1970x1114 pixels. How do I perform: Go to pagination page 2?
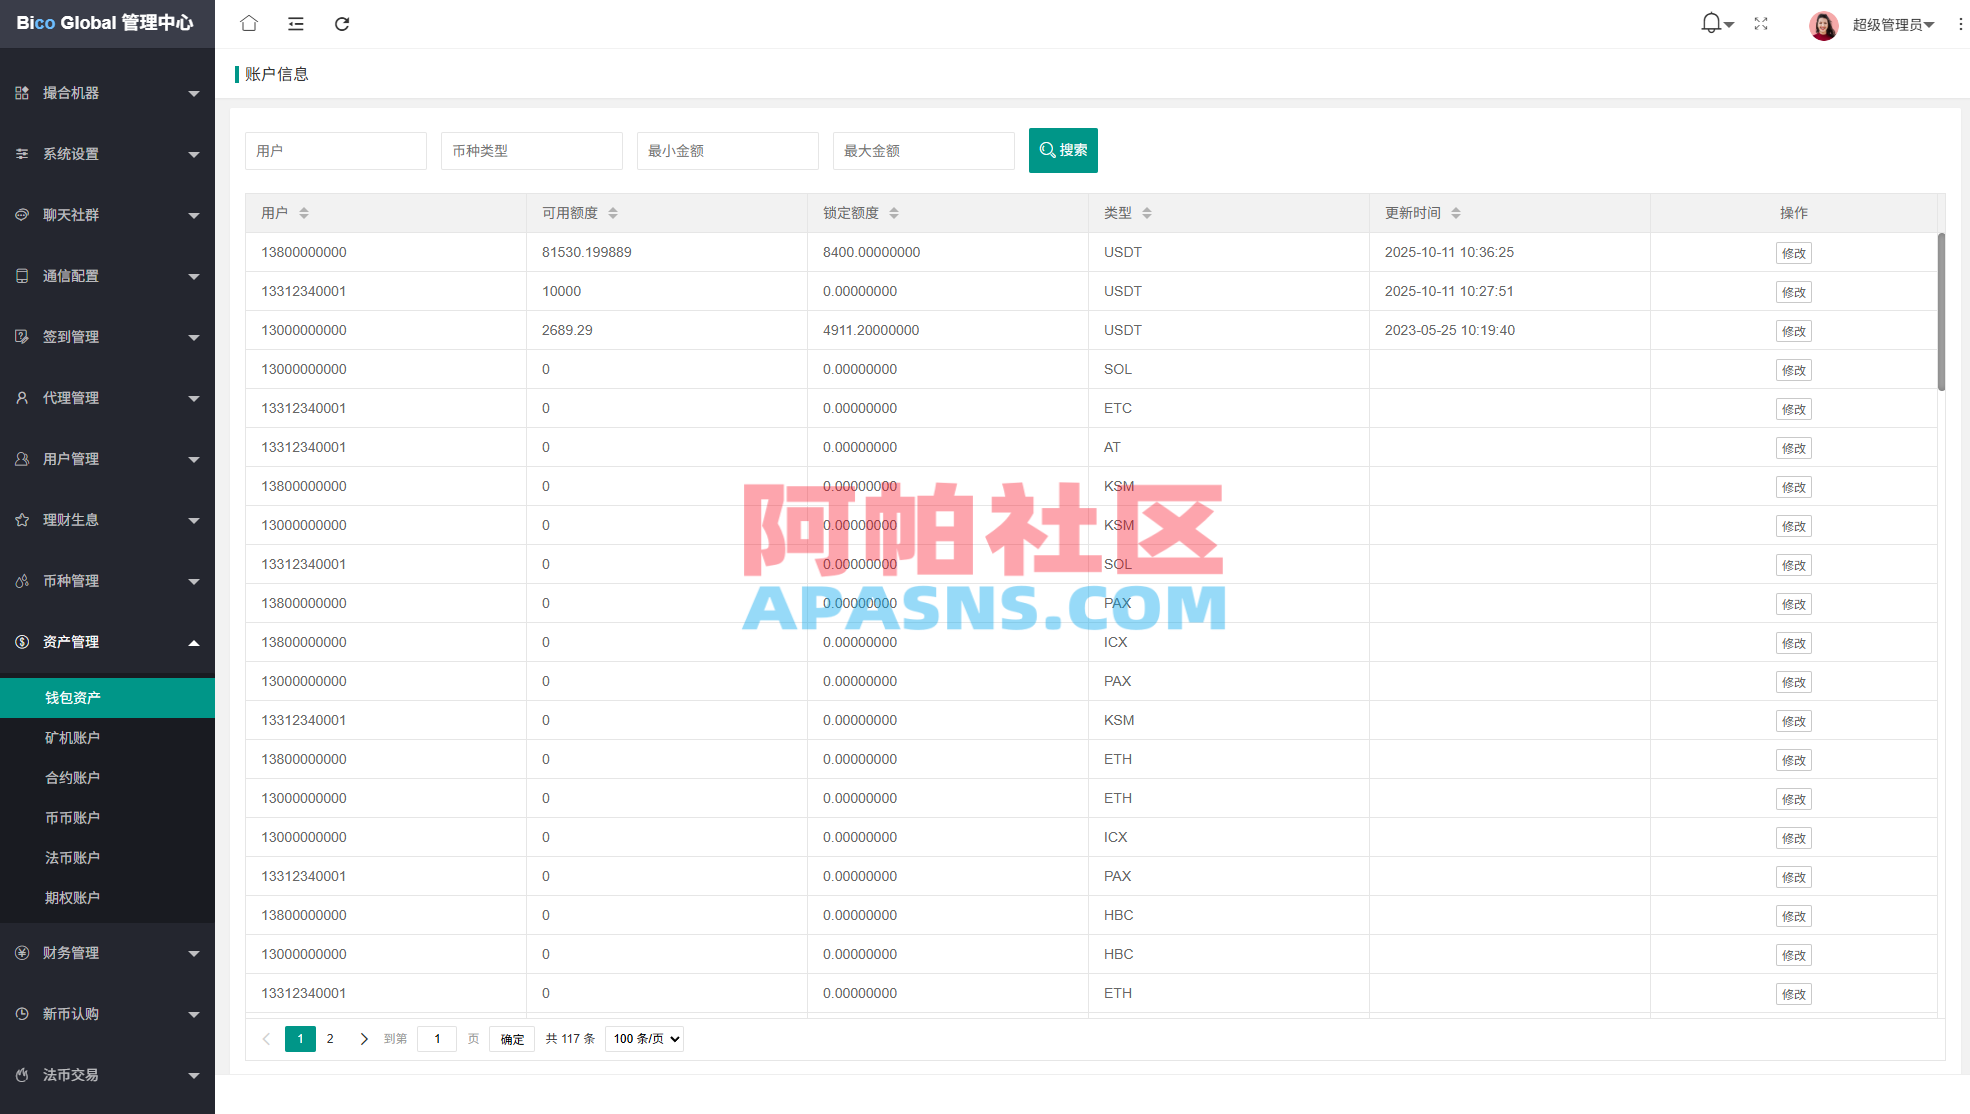point(330,1038)
